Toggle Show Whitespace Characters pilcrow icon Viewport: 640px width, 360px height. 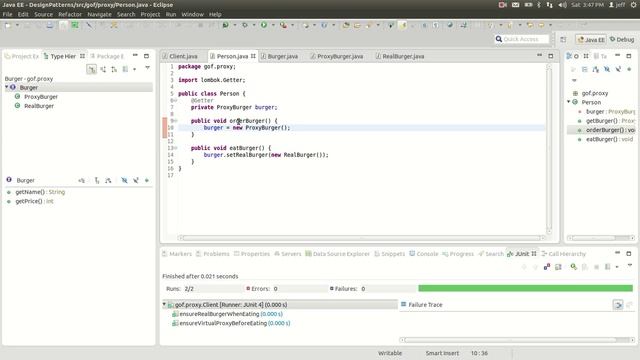coord(436,25)
